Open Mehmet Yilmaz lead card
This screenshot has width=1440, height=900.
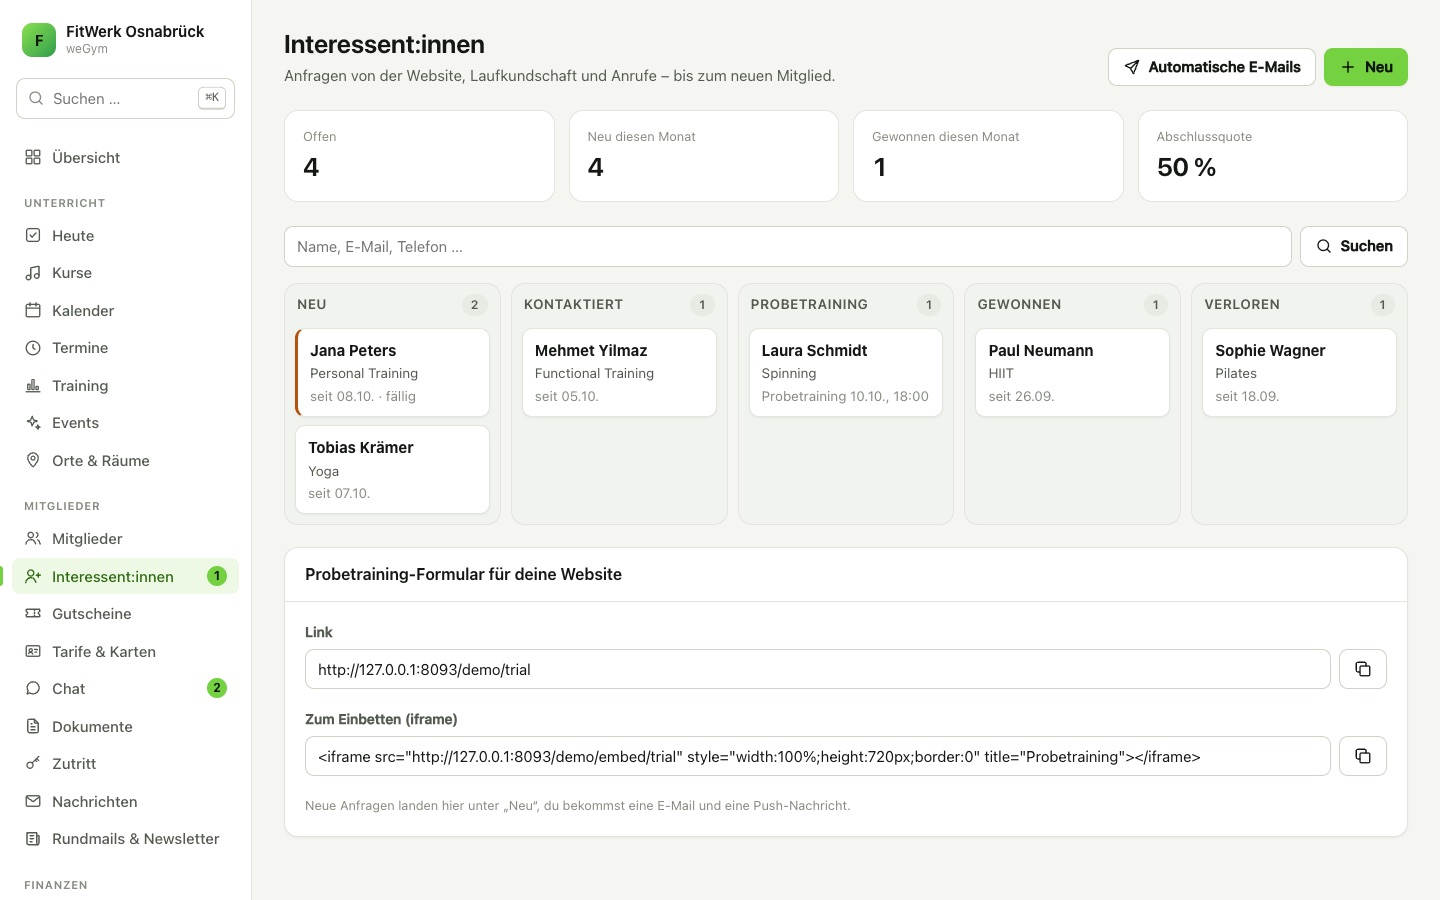[619, 372]
